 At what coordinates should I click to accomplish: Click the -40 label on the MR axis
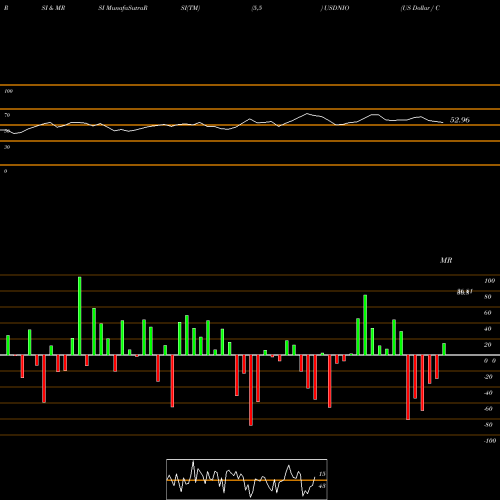[x=488, y=393]
